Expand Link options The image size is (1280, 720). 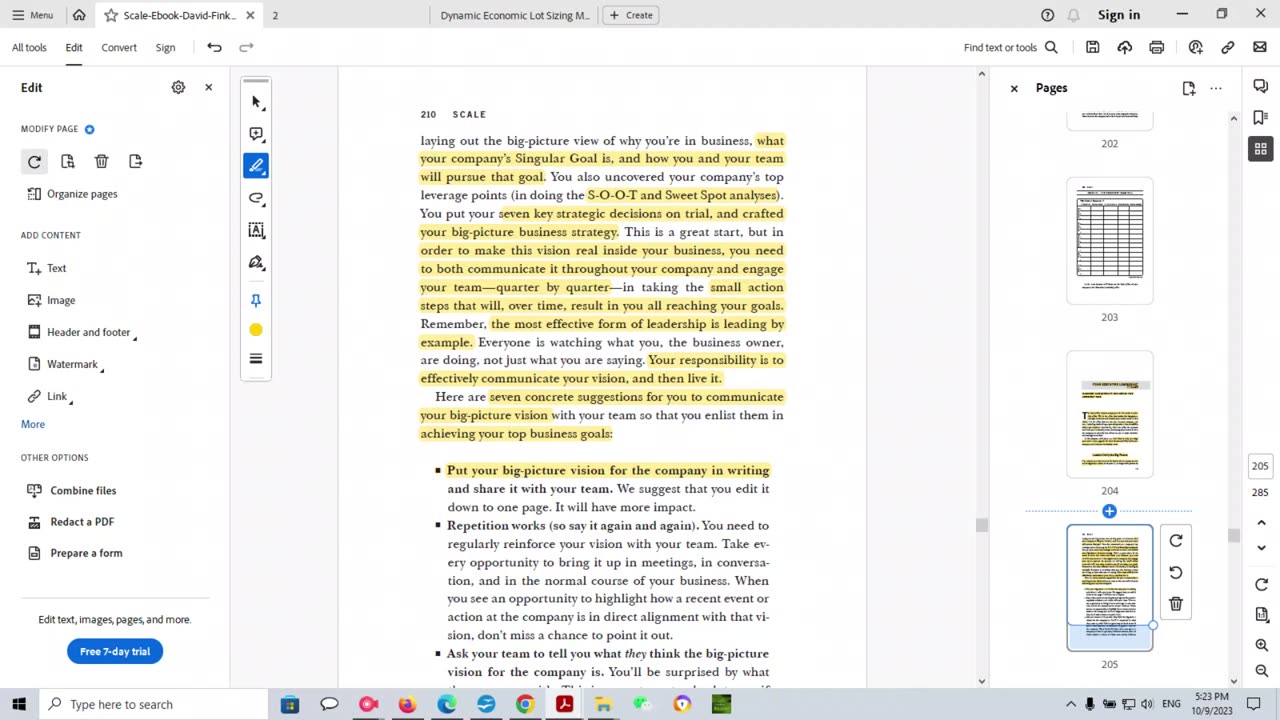click(x=49, y=396)
